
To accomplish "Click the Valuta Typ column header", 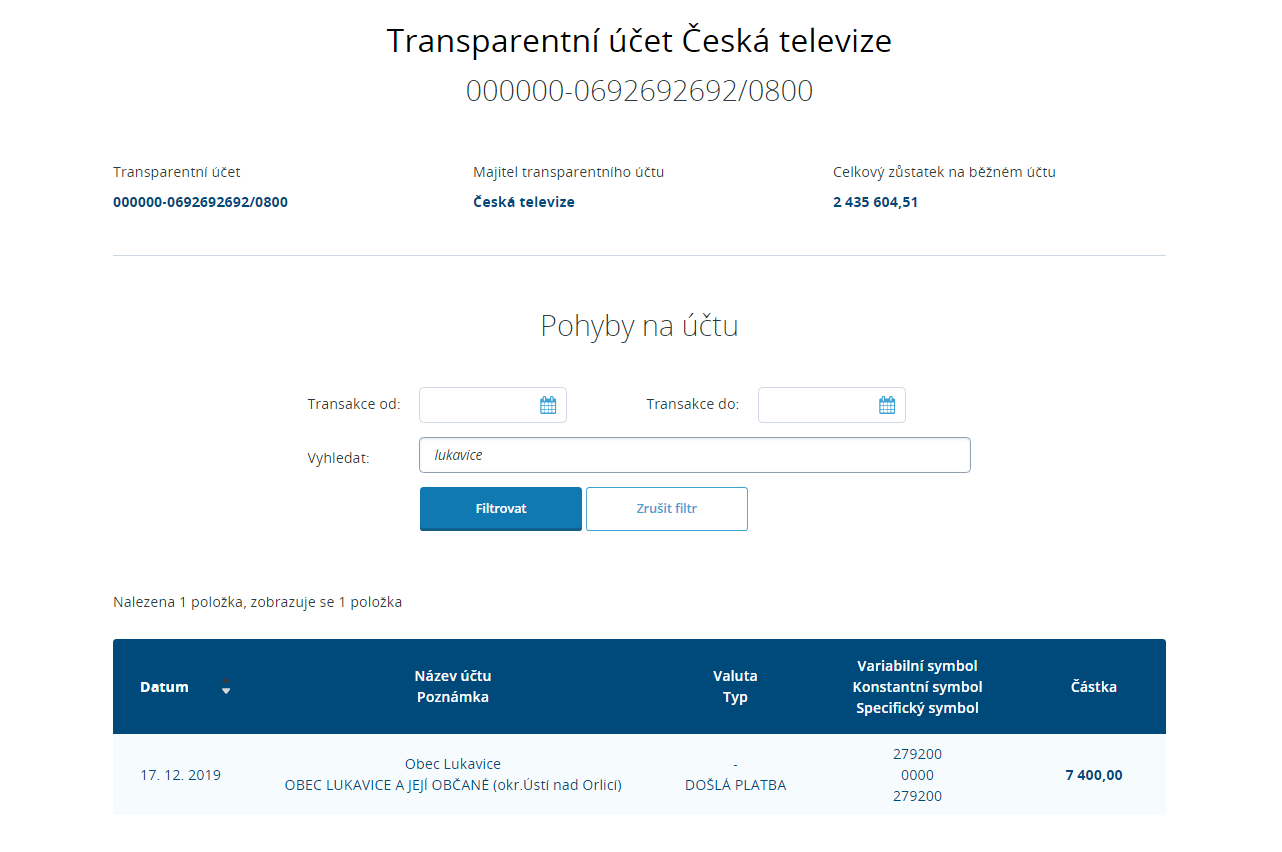I will [735, 687].
